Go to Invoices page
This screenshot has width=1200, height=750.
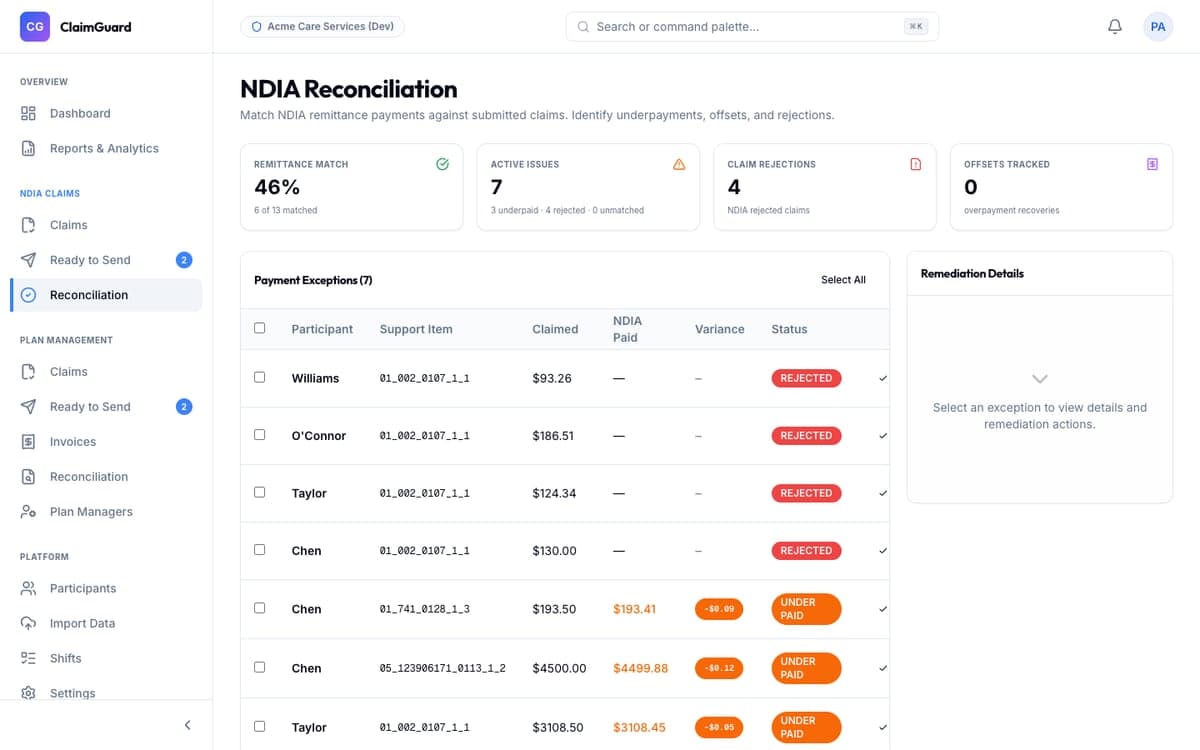[106, 441]
